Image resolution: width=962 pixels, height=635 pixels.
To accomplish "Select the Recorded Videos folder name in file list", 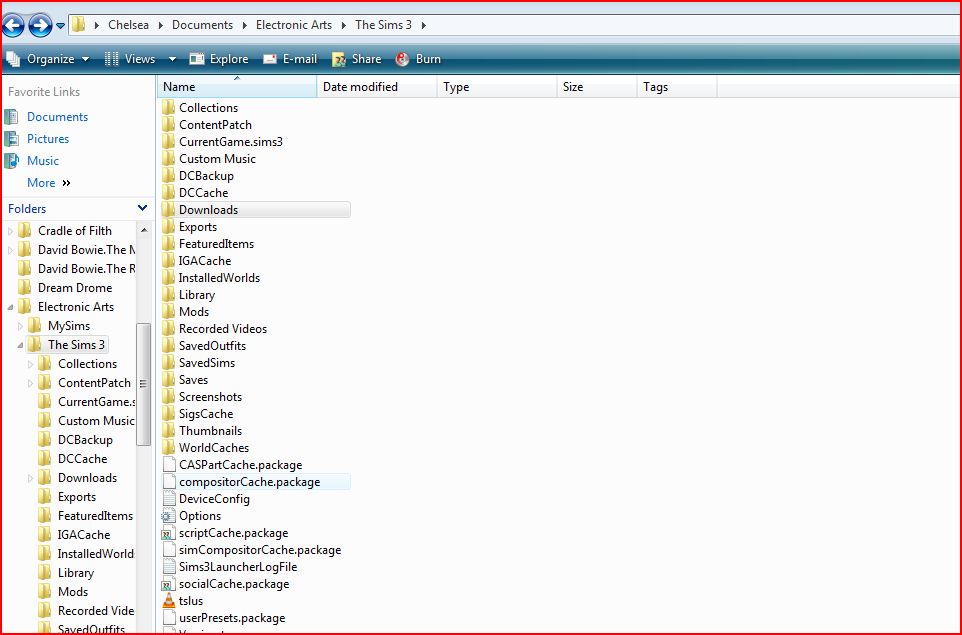I will coord(223,329).
